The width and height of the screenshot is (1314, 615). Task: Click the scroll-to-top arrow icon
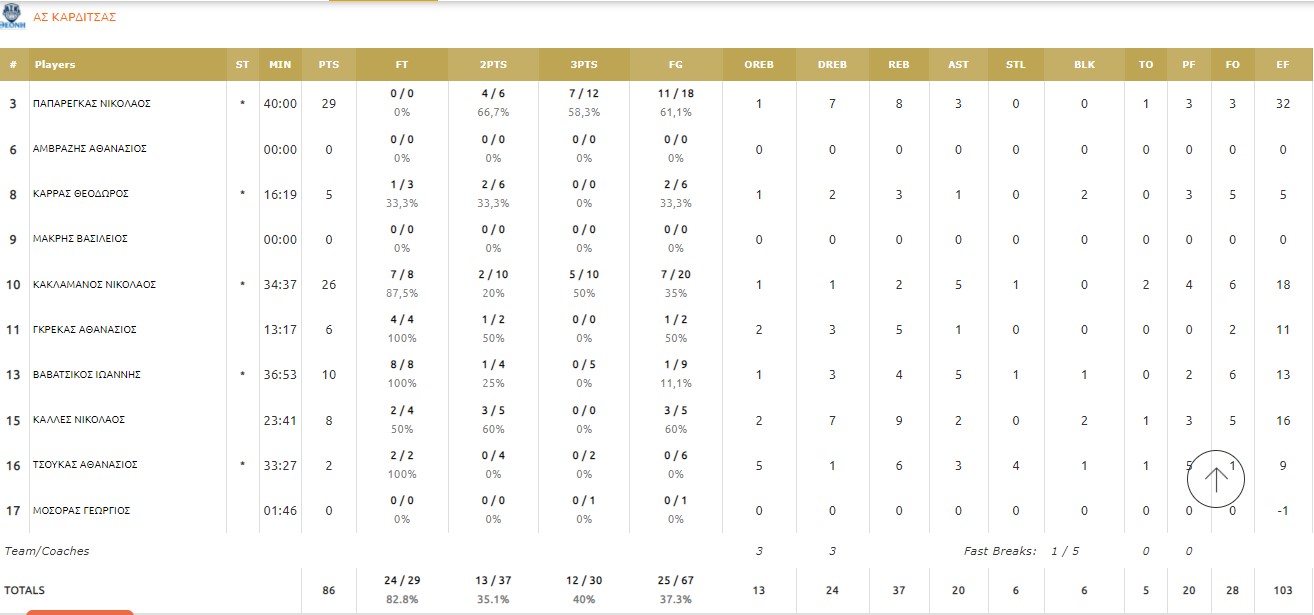coord(1215,479)
